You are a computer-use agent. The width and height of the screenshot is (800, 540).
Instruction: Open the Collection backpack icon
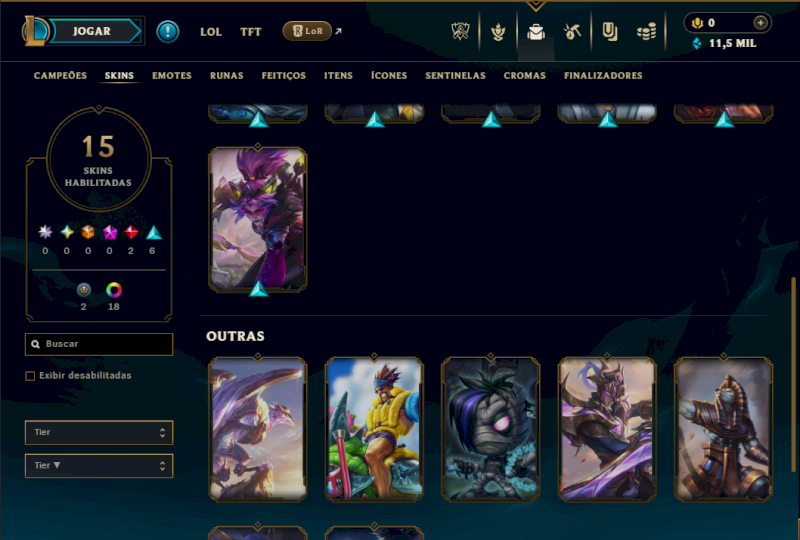(x=536, y=32)
